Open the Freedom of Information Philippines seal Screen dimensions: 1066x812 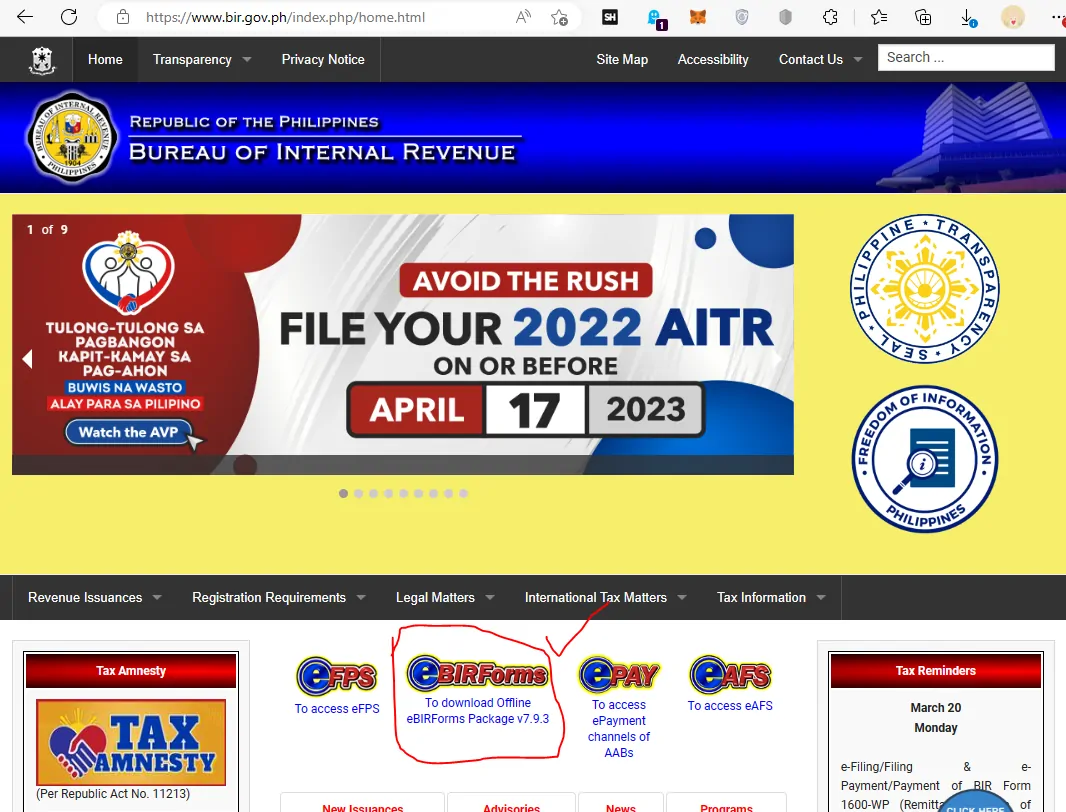pyautogui.click(x=925, y=459)
